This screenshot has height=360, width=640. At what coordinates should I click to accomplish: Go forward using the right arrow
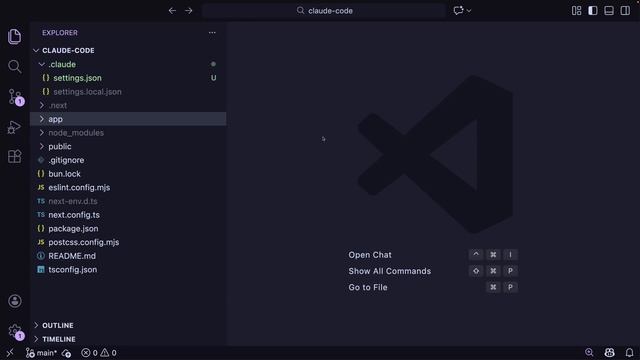(189, 11)
